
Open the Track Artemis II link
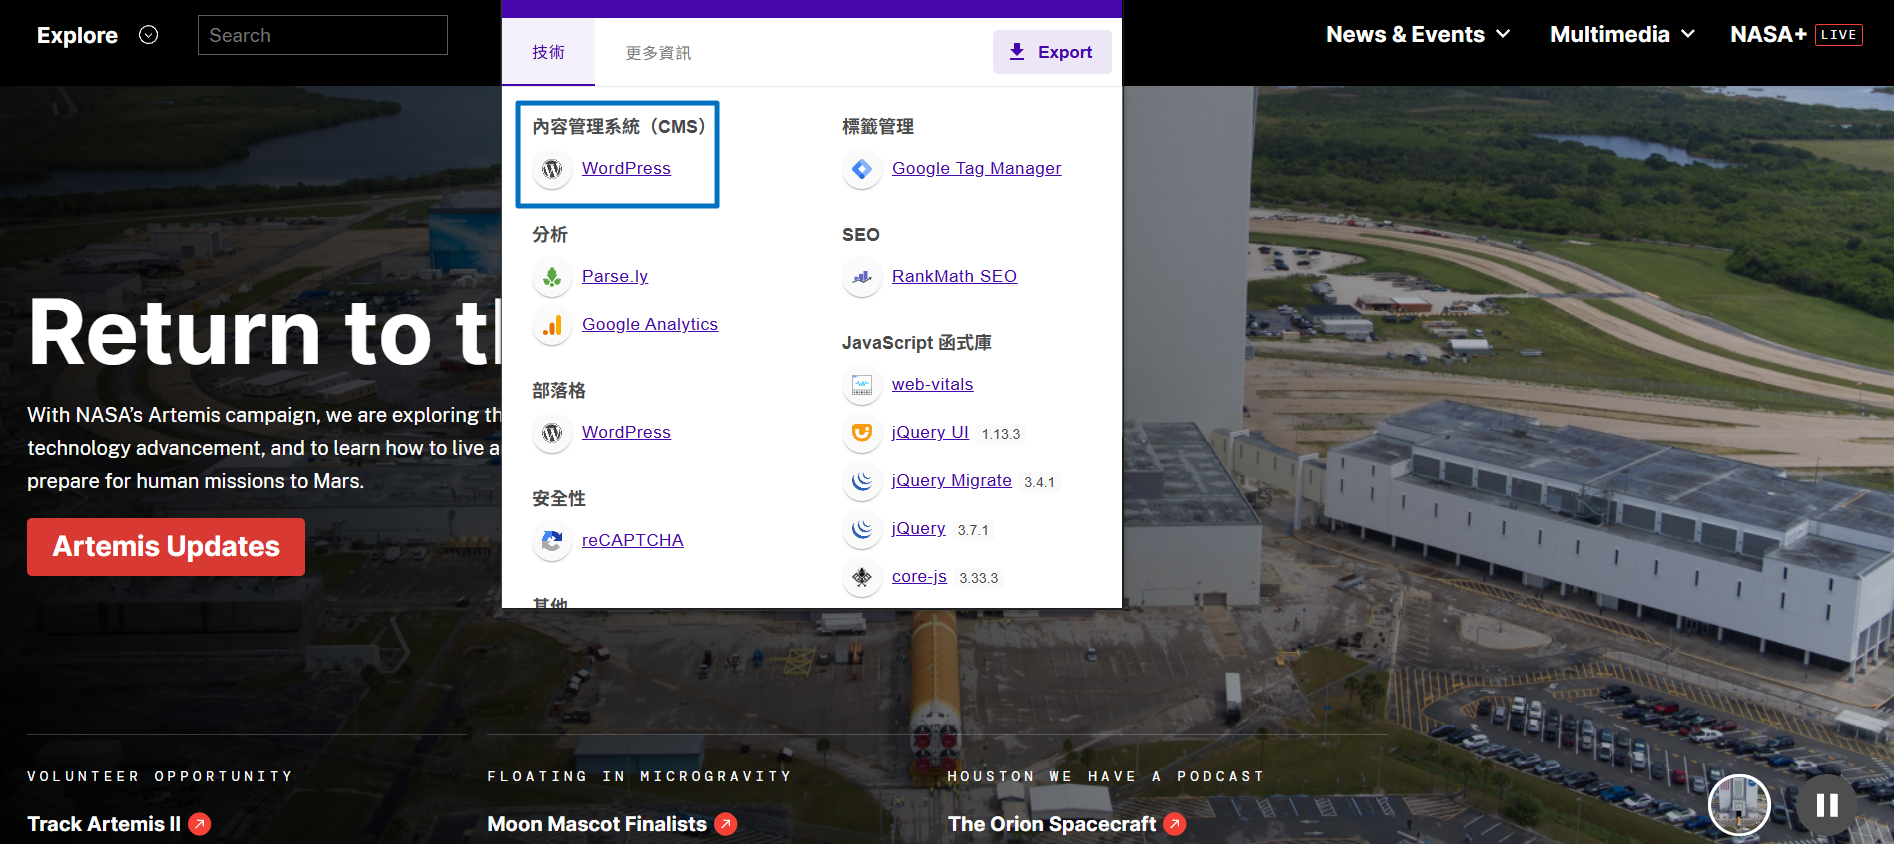click(104, 824)
